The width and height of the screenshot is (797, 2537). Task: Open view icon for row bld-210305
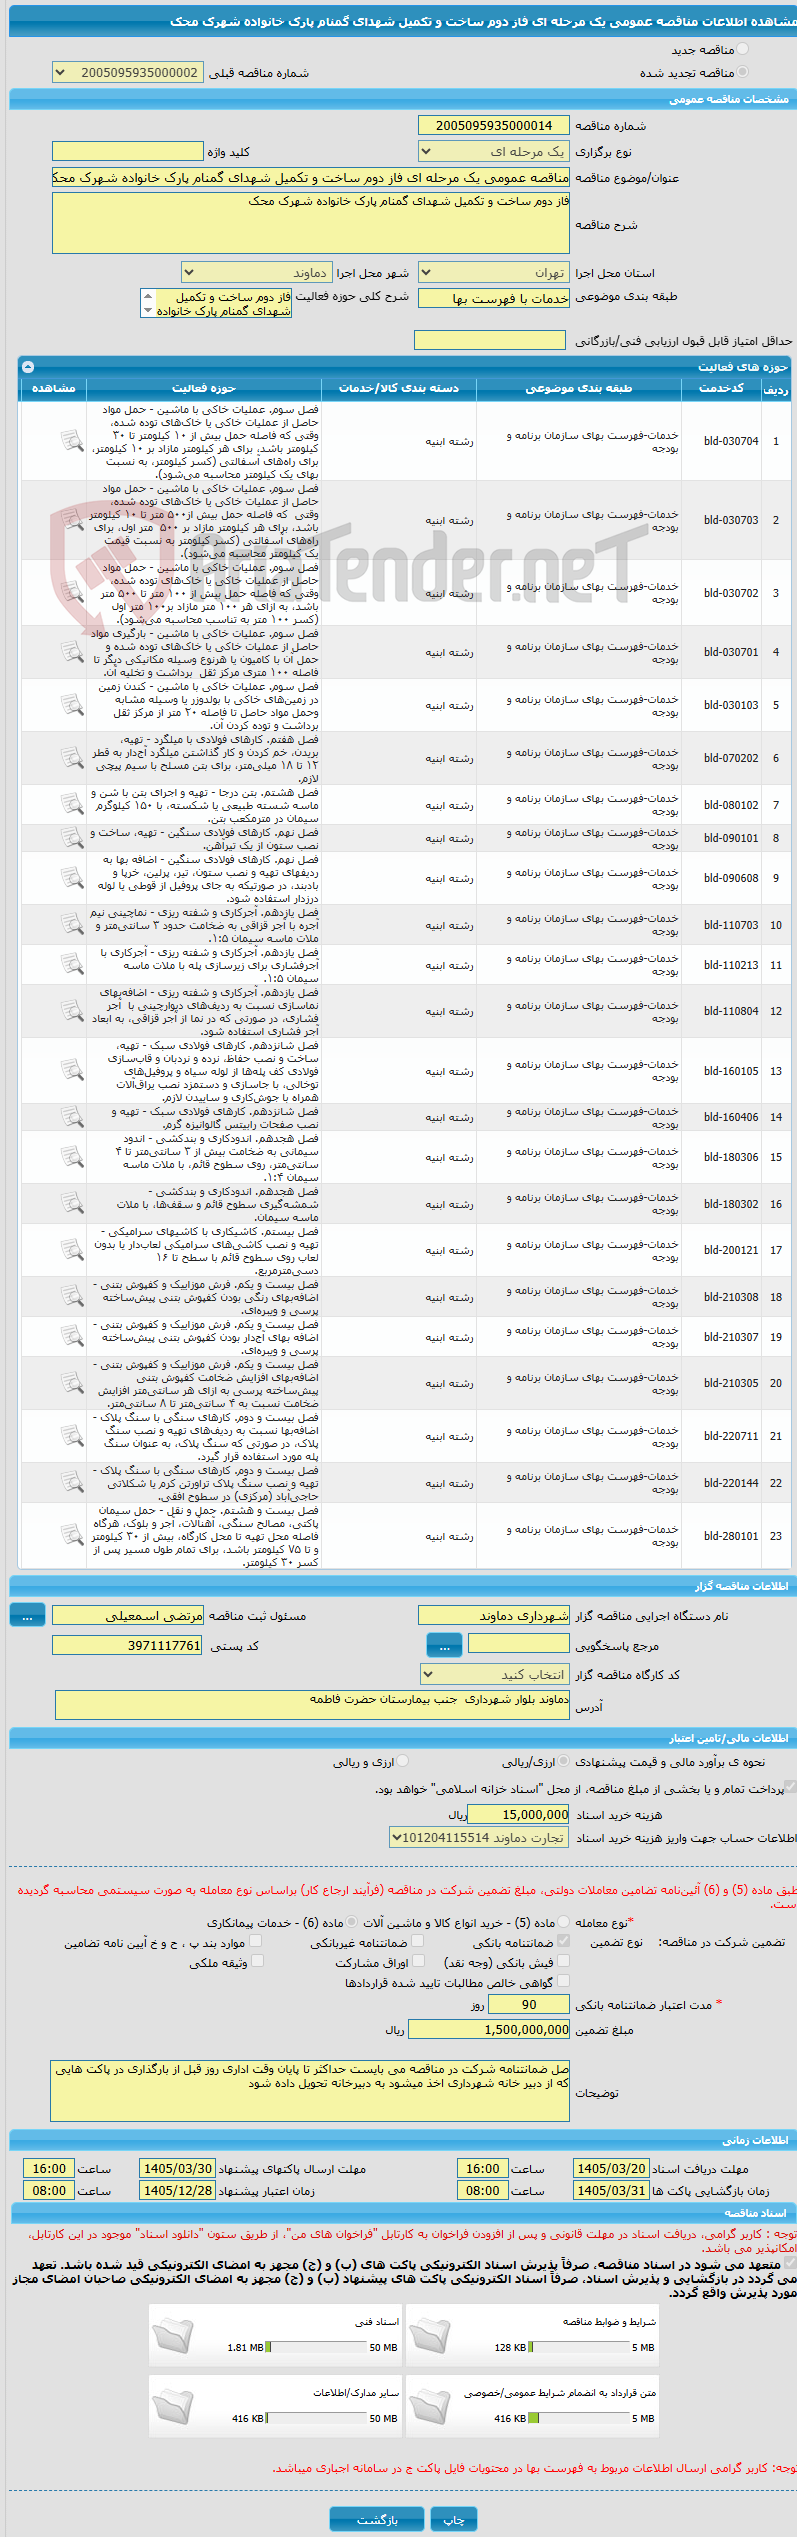72,1383
